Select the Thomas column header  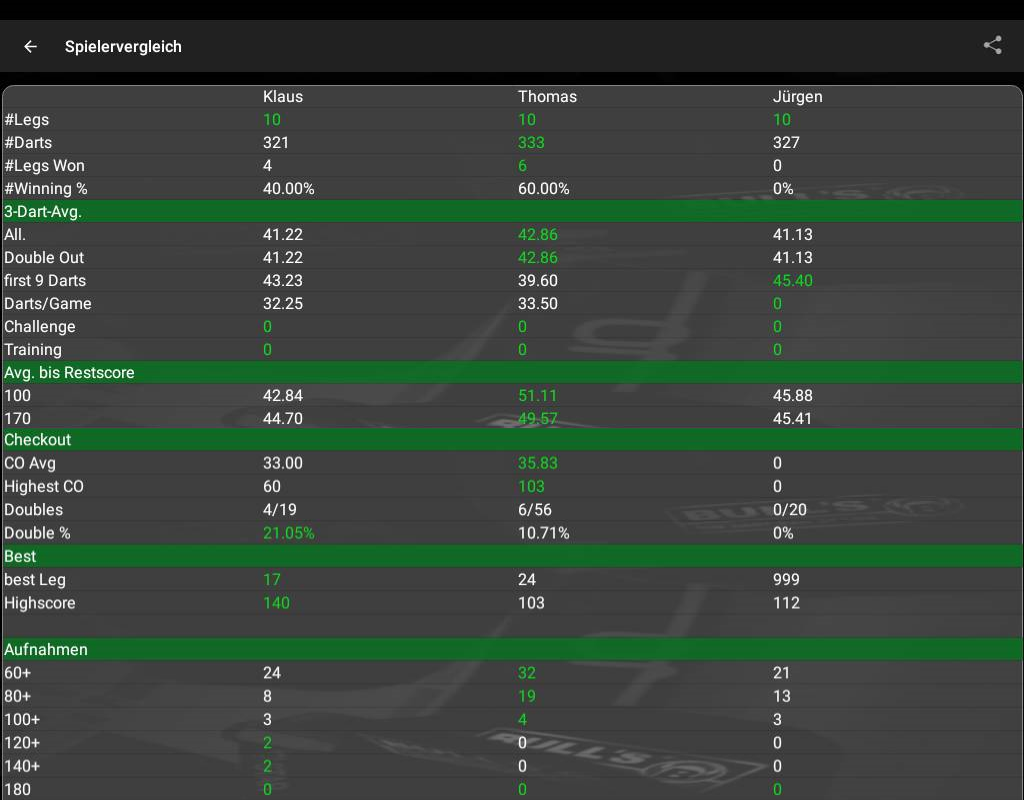(x=547, y=97)
